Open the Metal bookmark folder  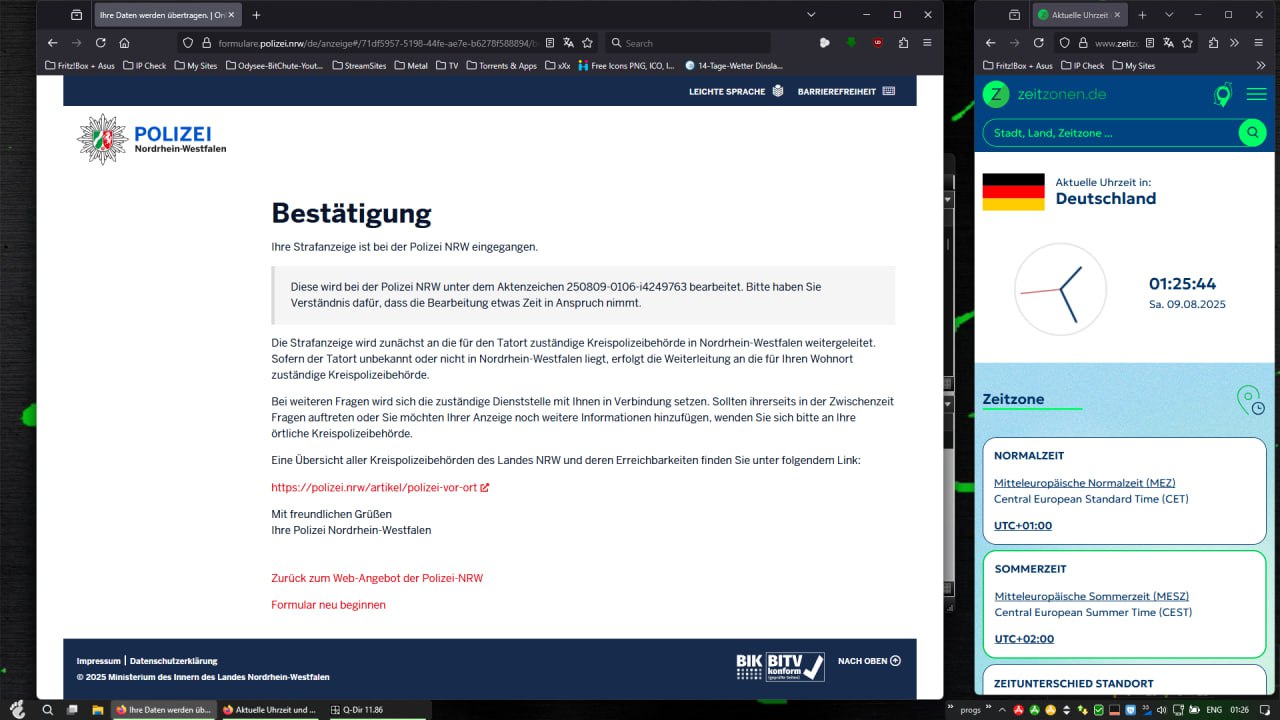[410, 66]
